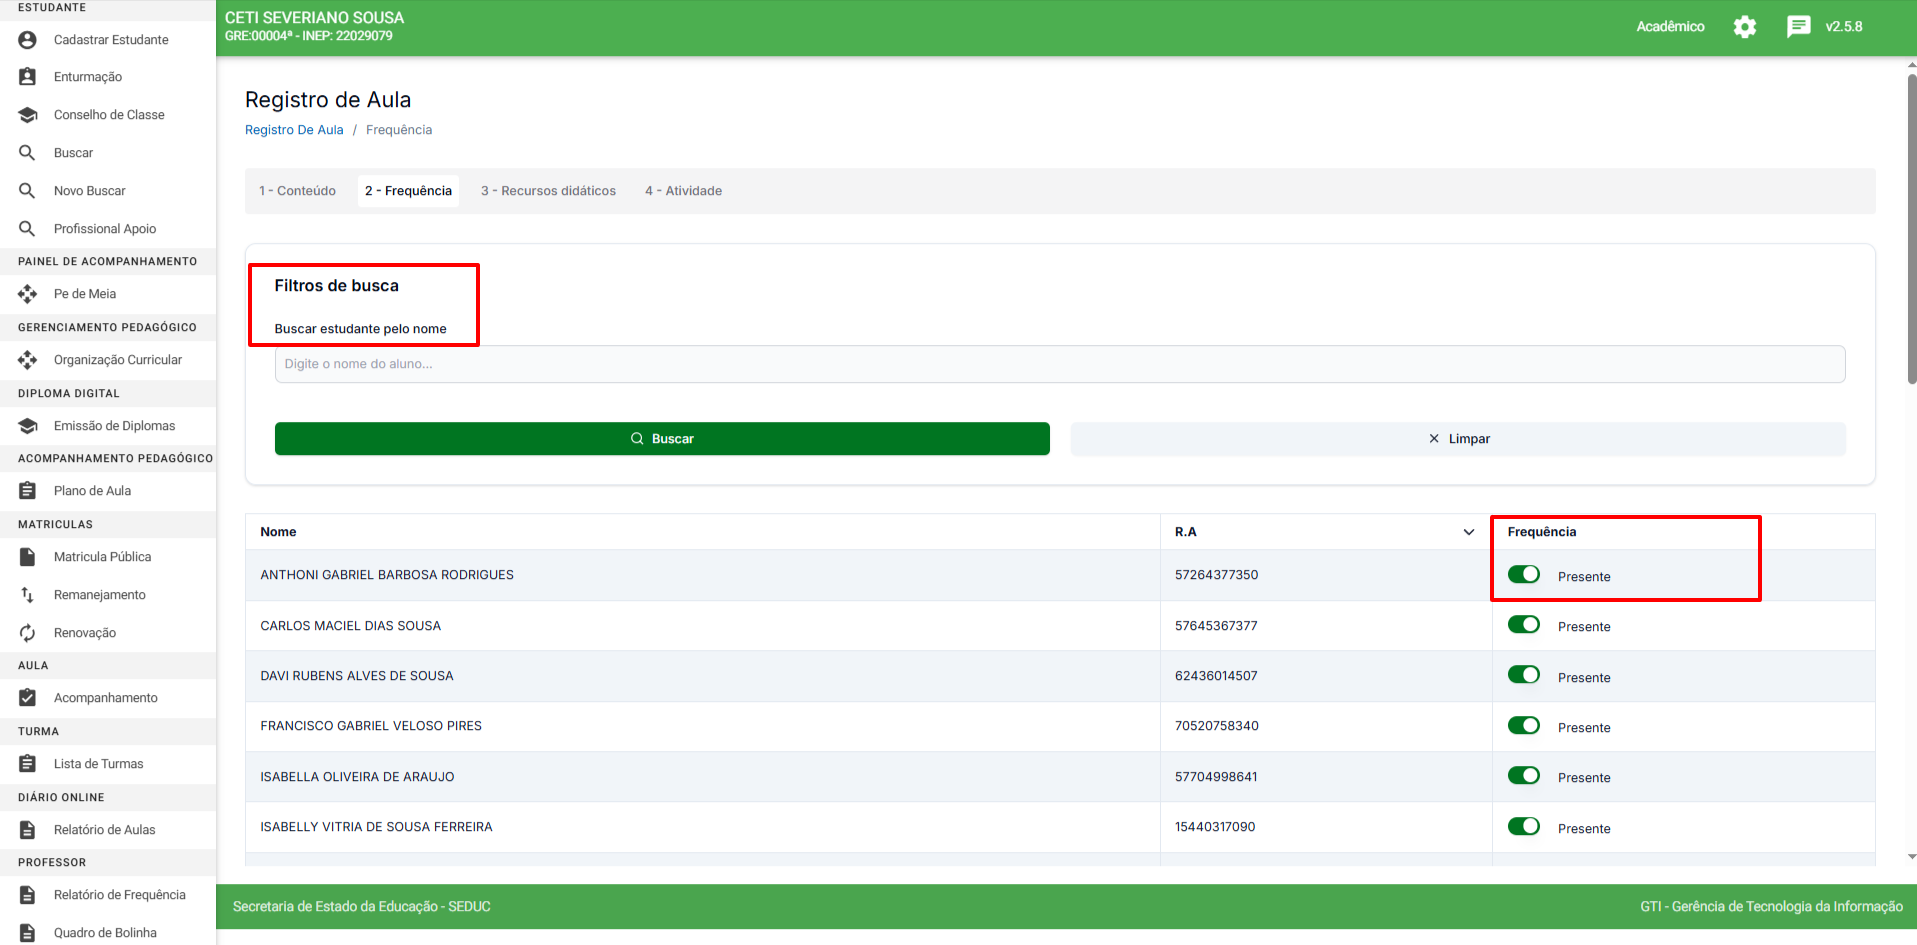Switch off presence for Isabella Oliveira de Araujo
The height and width of the screenshot is (945, 1917).
coord(1523,776)
